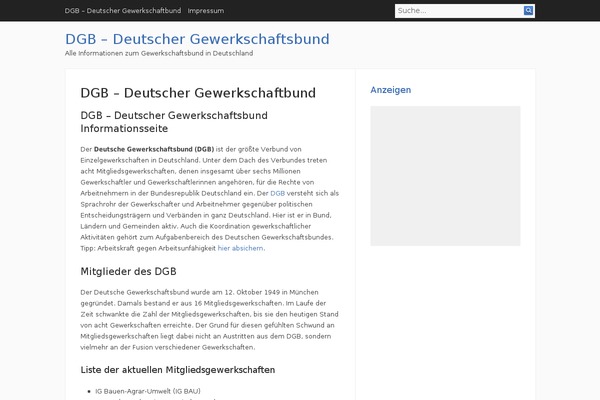
Task: Click the large blue site title link
Action: point(197,39)
